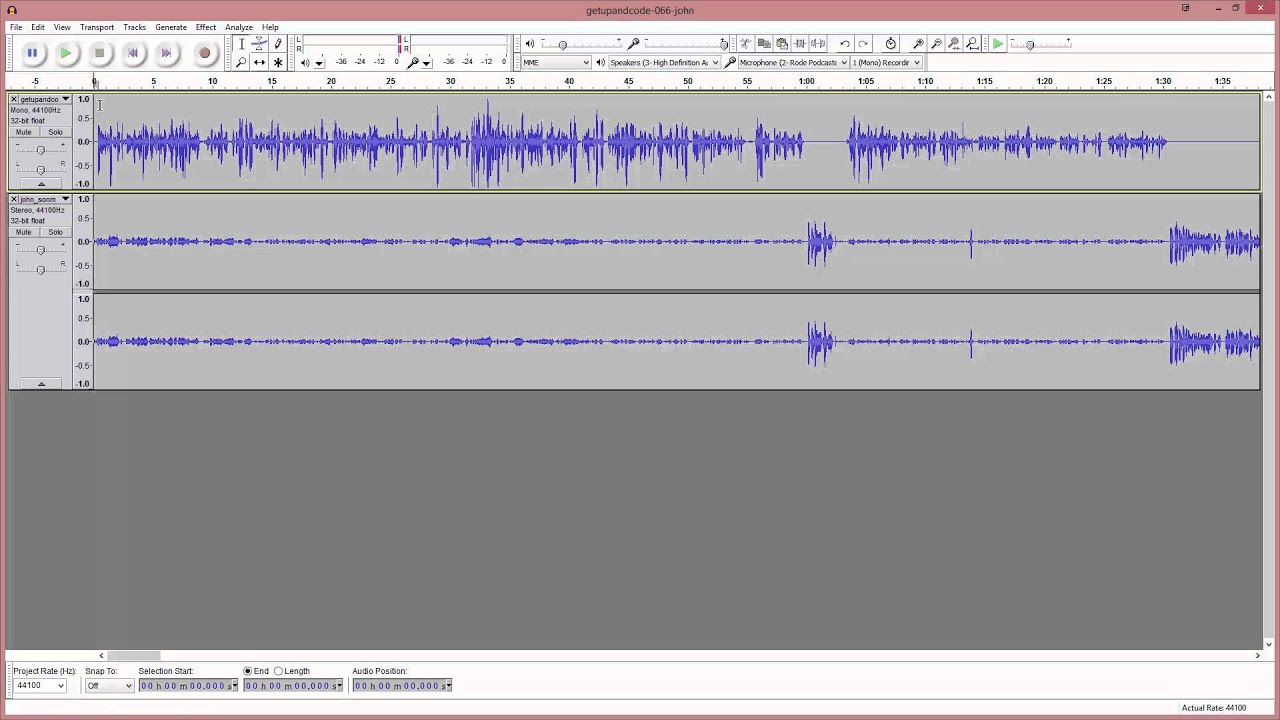The width and height of the screenshot is (1280, 720).
Task: Click green Play-at-speed button
Action: 998,44
